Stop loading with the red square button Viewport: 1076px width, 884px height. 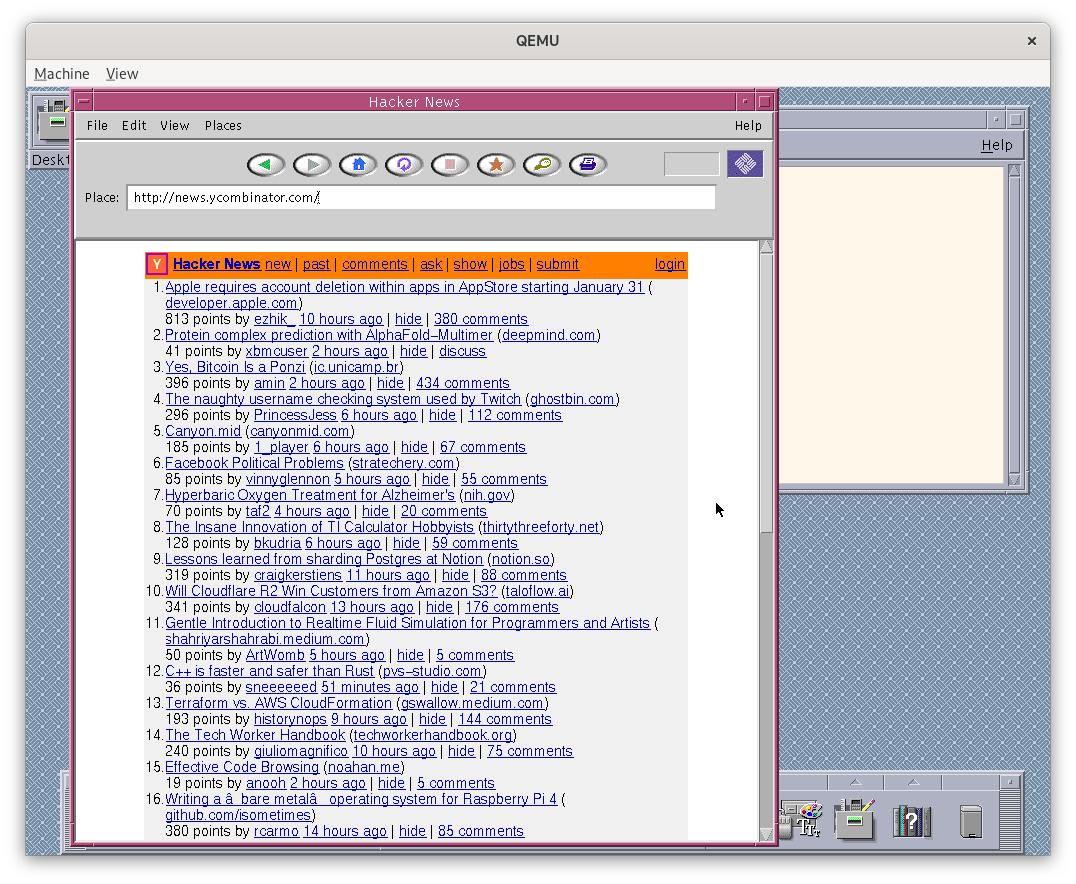[x=449, y=165]
